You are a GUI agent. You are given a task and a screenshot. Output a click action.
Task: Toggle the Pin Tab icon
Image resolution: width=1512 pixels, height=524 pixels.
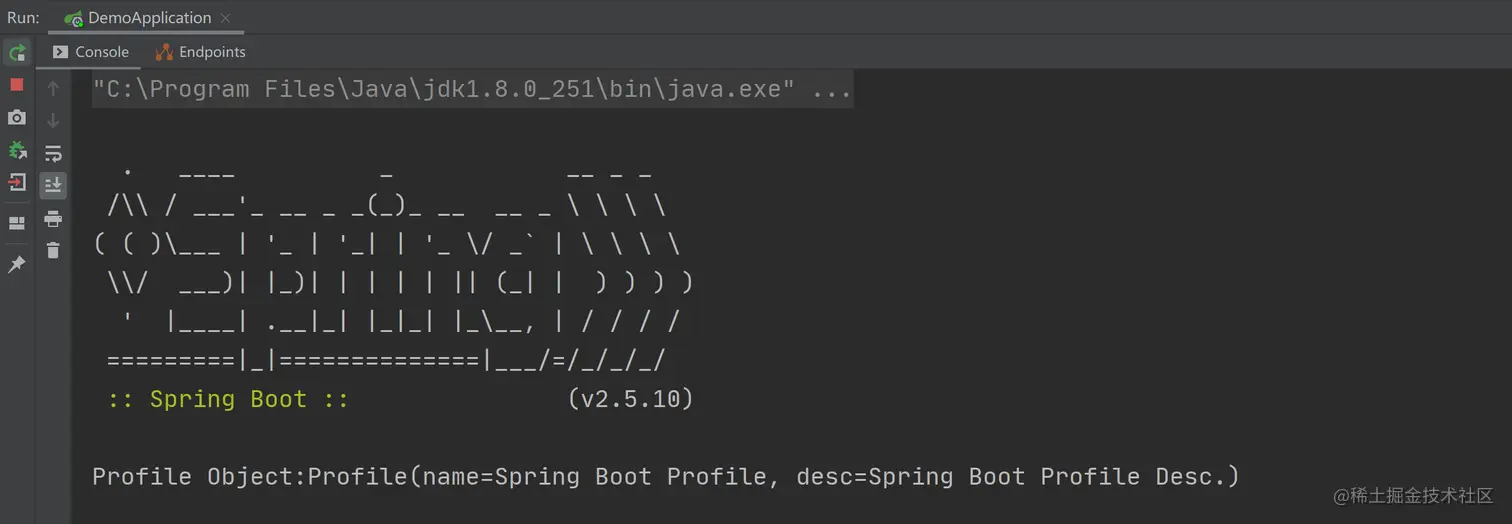click(x=17, y=264)
